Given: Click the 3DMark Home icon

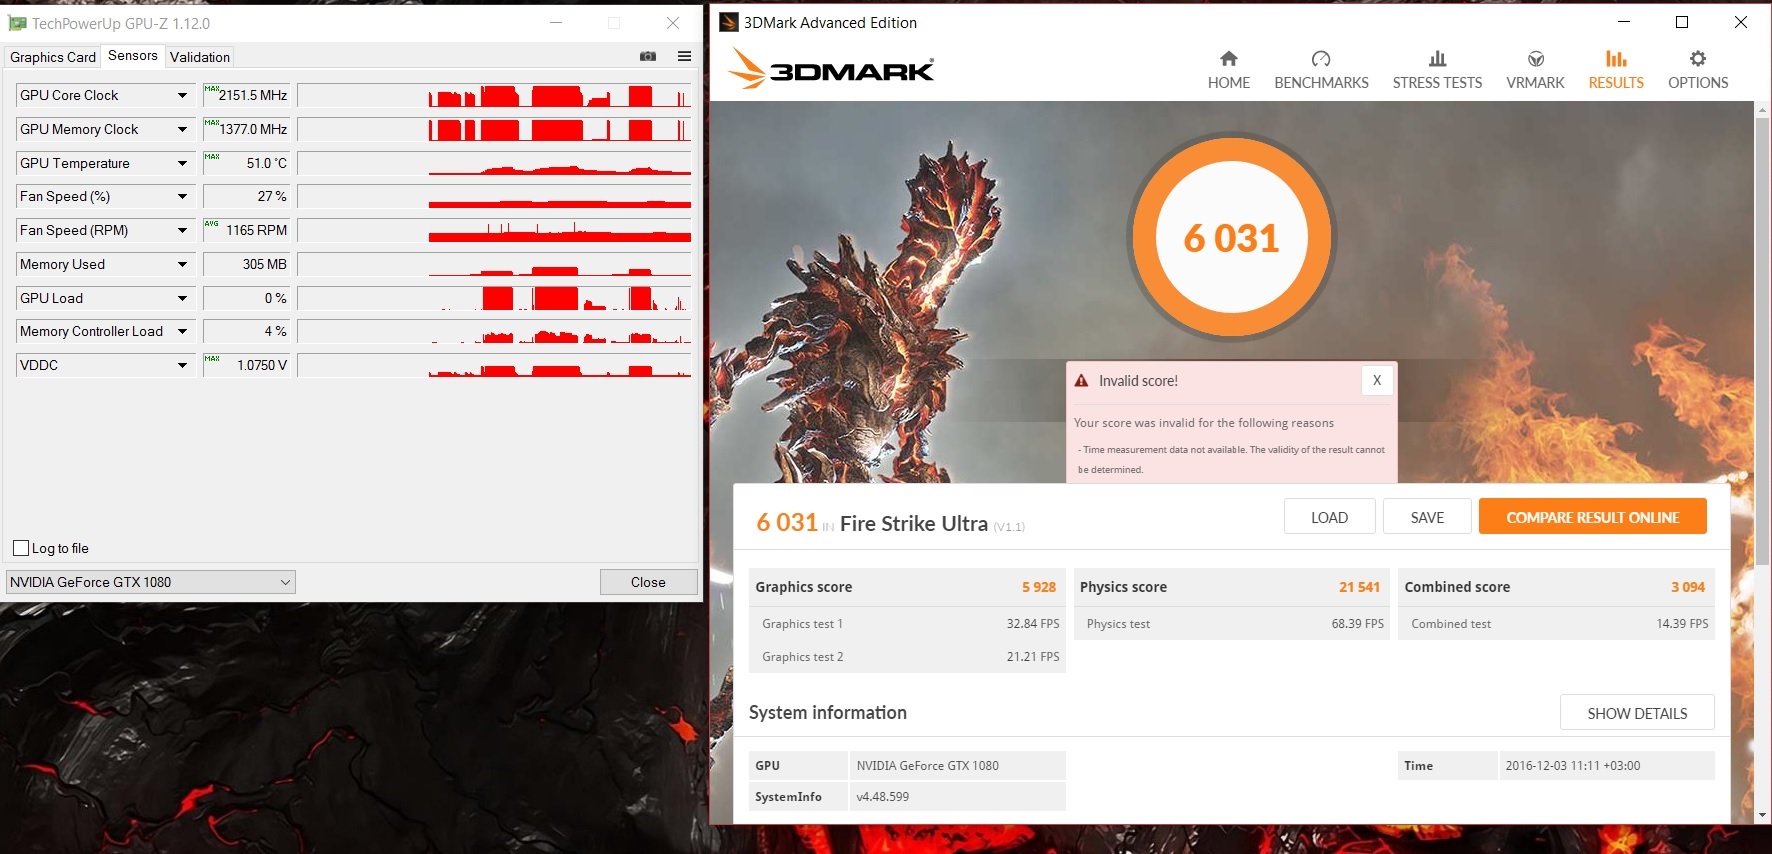Looking at the screenshot, I should pos(1229,58).
